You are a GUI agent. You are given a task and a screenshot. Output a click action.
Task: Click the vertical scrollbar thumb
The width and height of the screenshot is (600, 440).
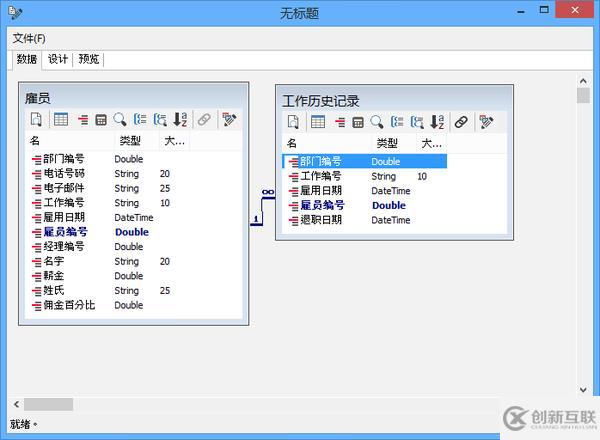[583, 96]
